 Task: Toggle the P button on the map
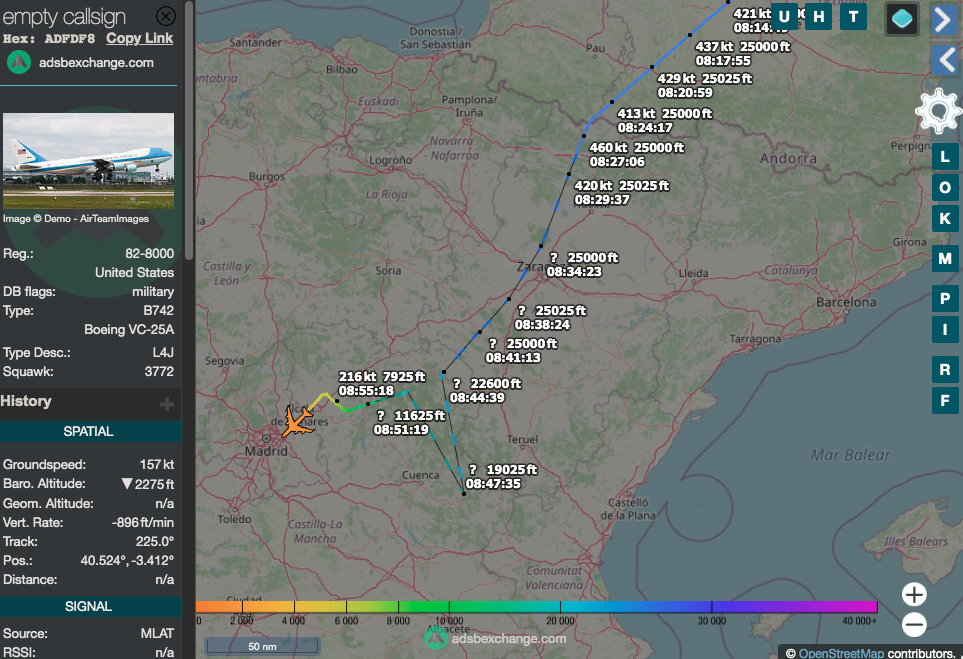tap(945, 298)
